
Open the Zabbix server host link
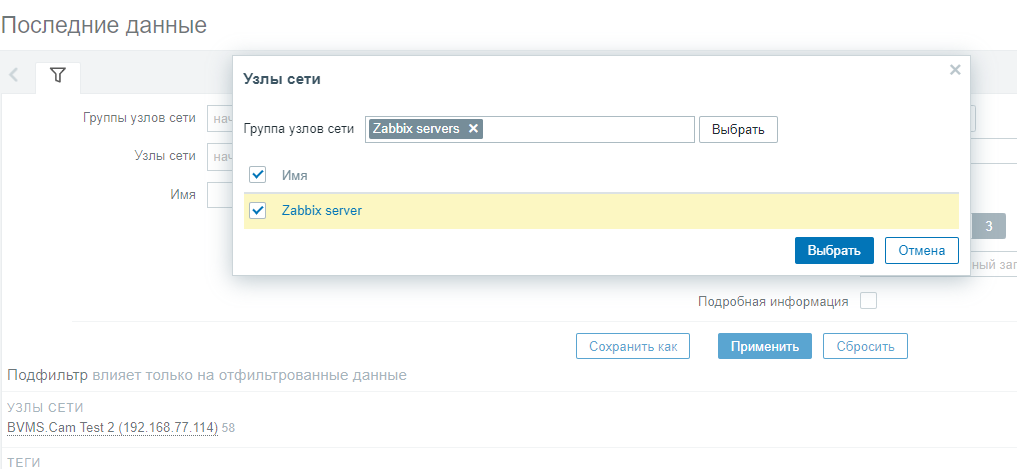coord(322,211)
